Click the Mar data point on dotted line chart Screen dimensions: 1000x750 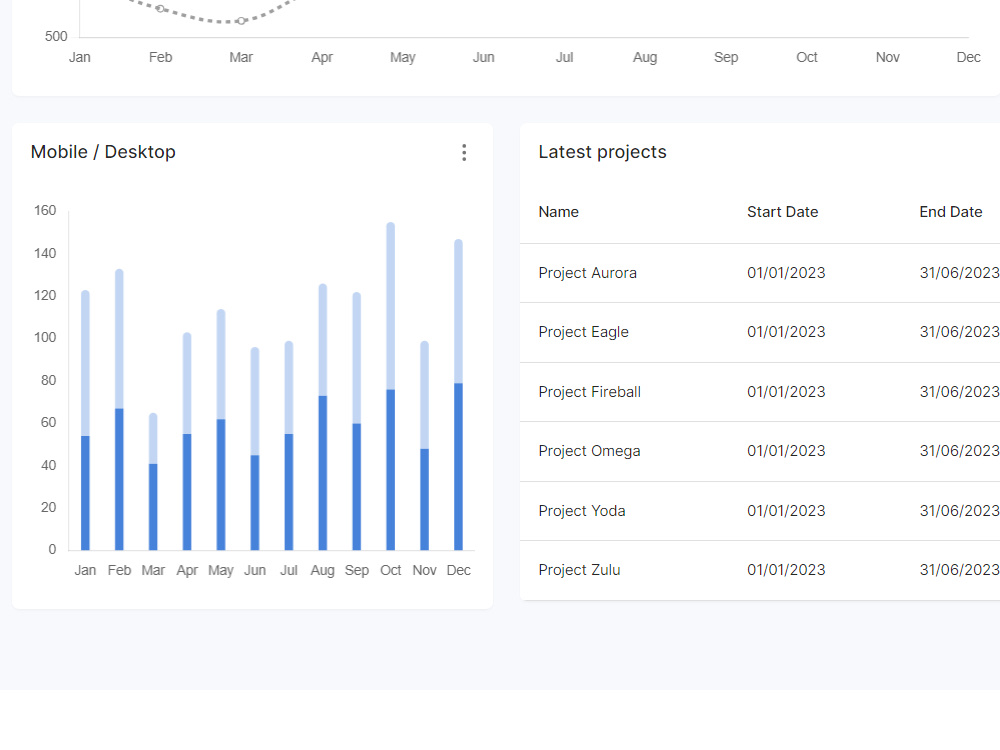click(x=241, y=21)
